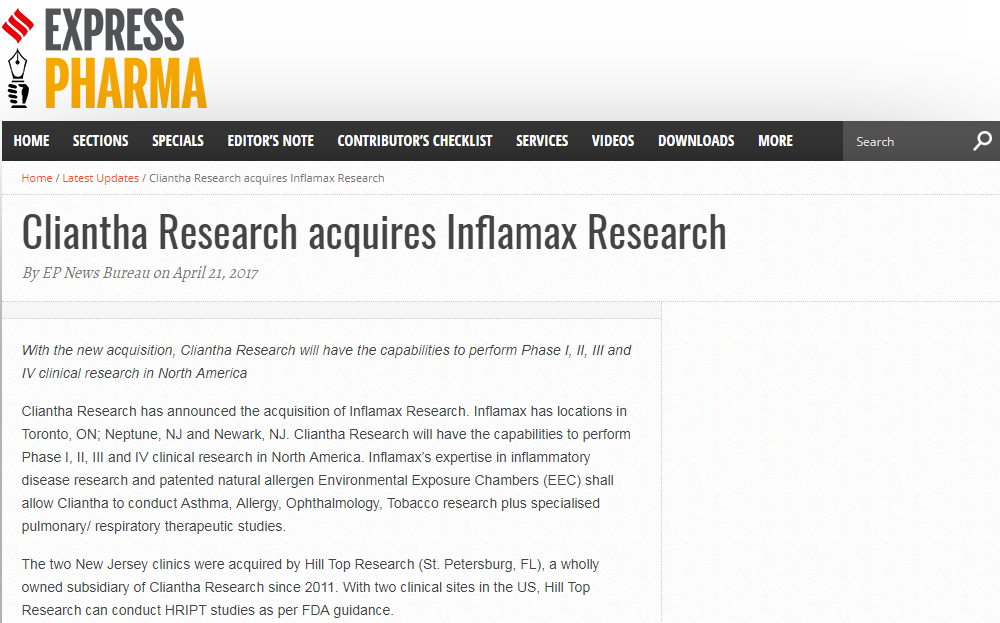Open DOWNLOADS from the navigation bar

(x=696, y=141)
